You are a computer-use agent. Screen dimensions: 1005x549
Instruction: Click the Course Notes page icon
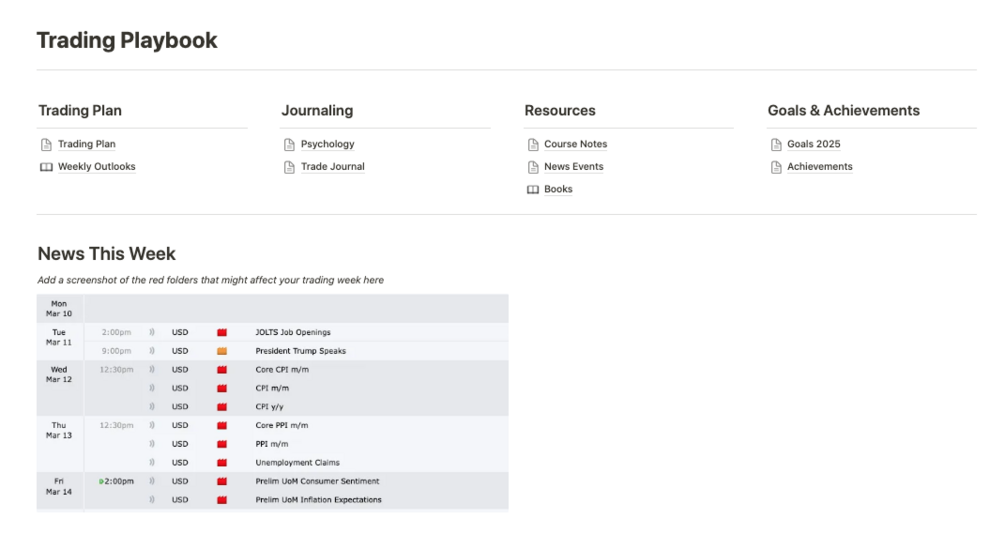pyautogui.click(x=533, y=144)
